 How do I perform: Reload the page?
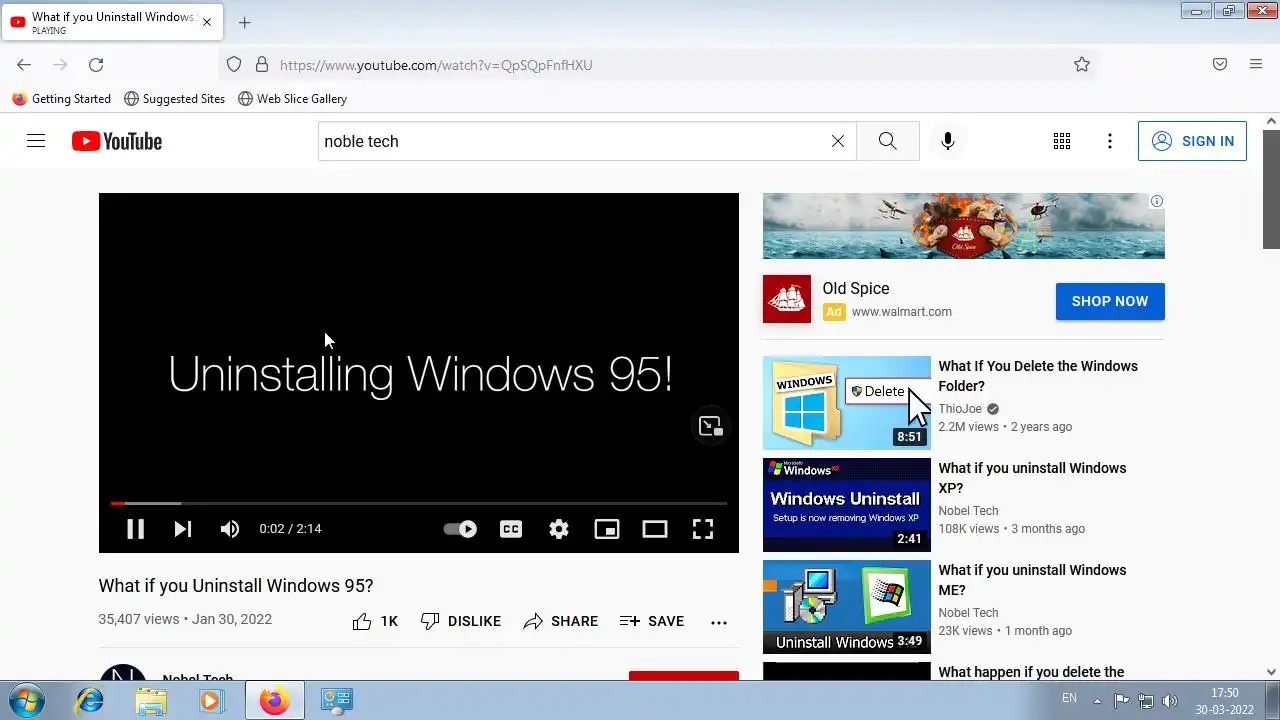[x=96, y=65]
